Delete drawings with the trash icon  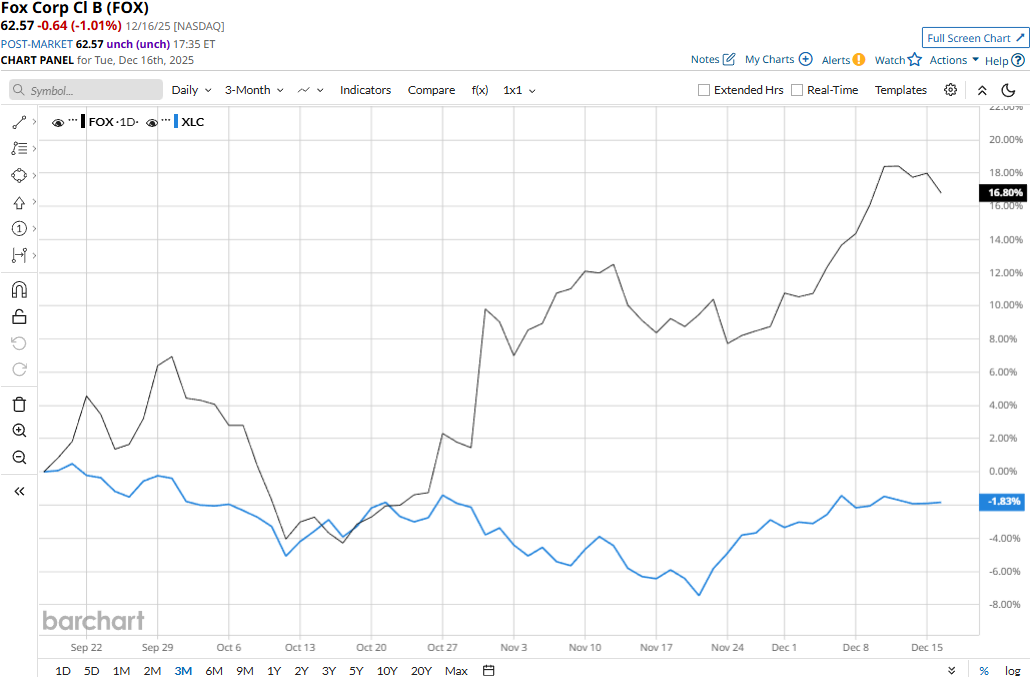pos(19,404)
